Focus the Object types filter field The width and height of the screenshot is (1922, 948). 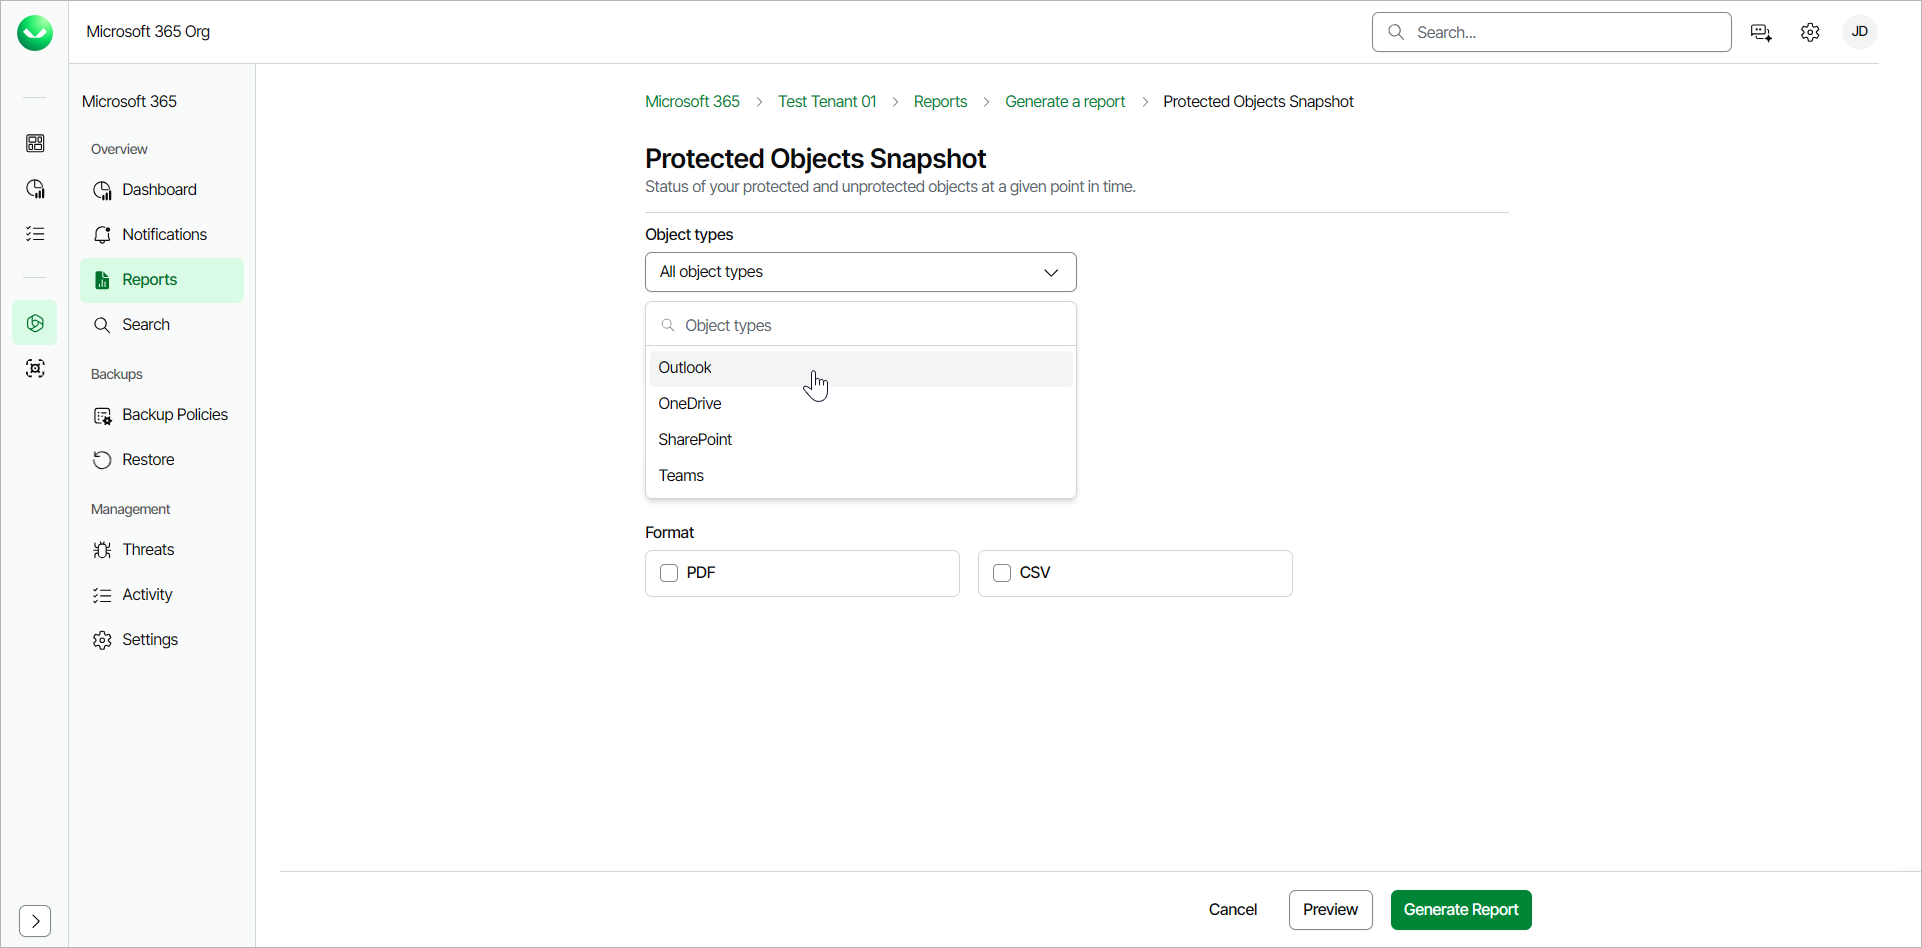861,326
